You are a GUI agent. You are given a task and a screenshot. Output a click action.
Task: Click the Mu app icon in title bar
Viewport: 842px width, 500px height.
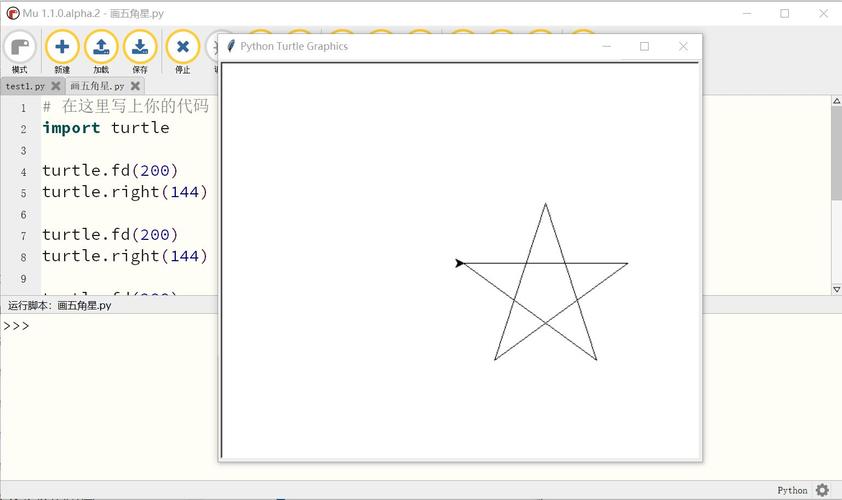coord(13,13)
